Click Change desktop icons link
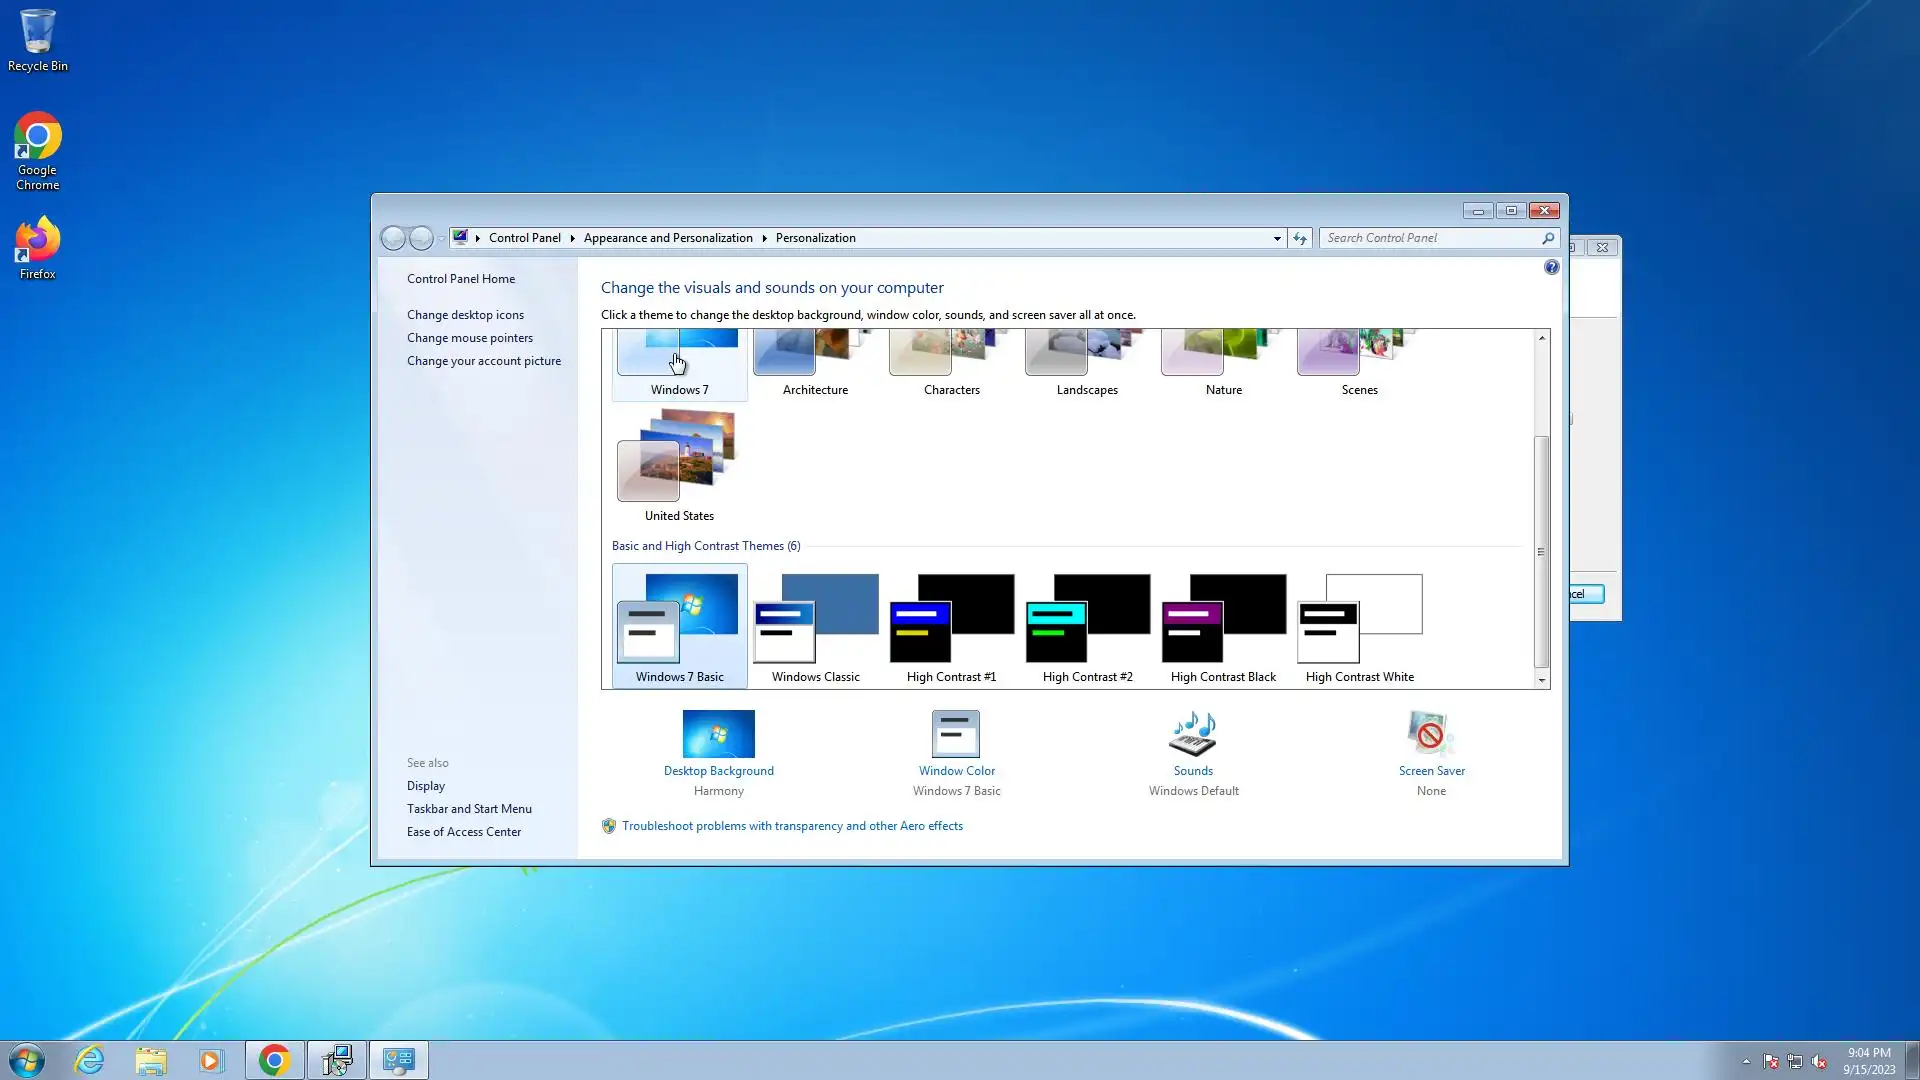Viewport: 1920px width, 1080px height. [x=465, y=315]
